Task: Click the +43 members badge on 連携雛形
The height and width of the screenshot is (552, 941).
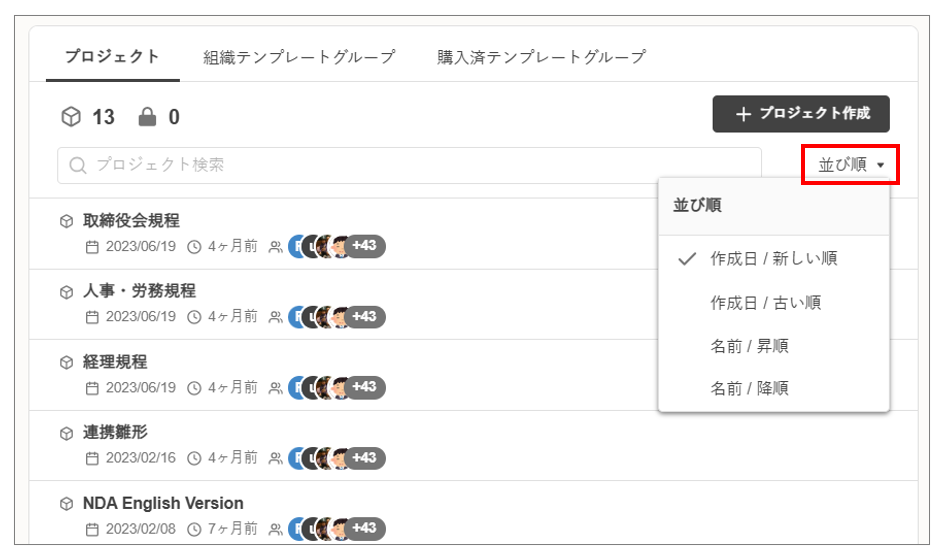Action: click(x=366, y=458)
